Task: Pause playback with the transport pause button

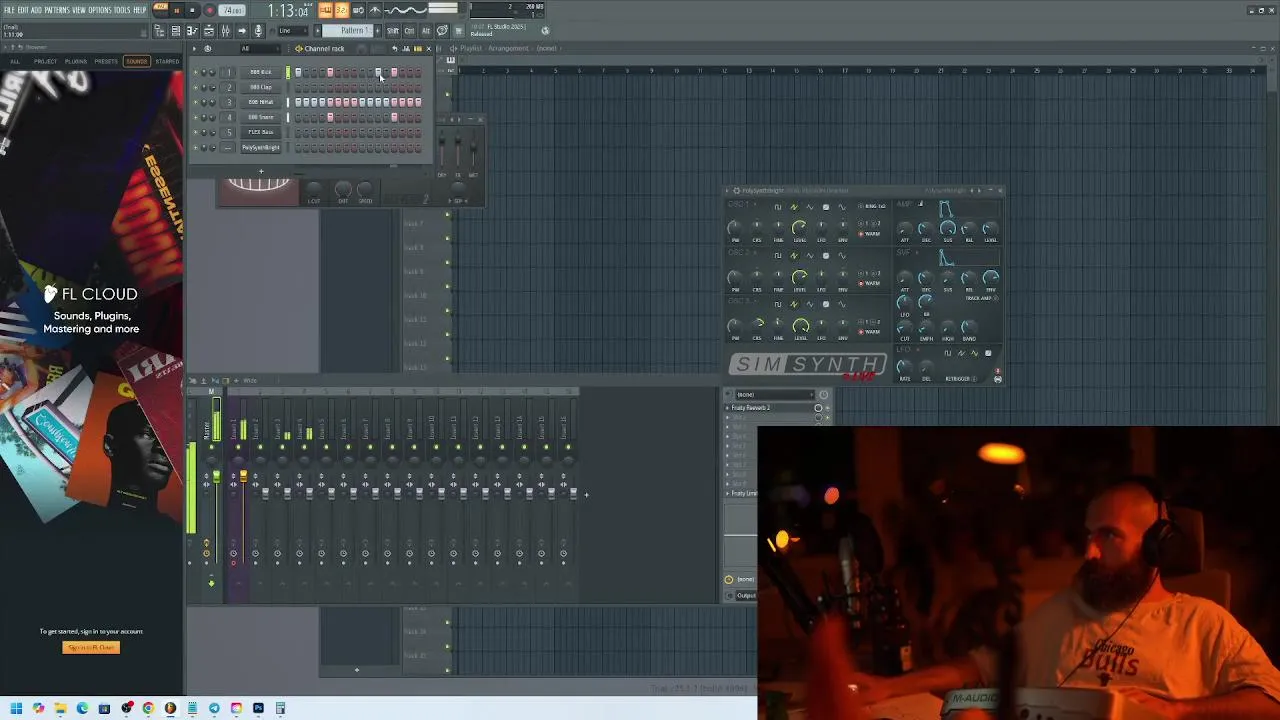Action: tap(176, 10)
